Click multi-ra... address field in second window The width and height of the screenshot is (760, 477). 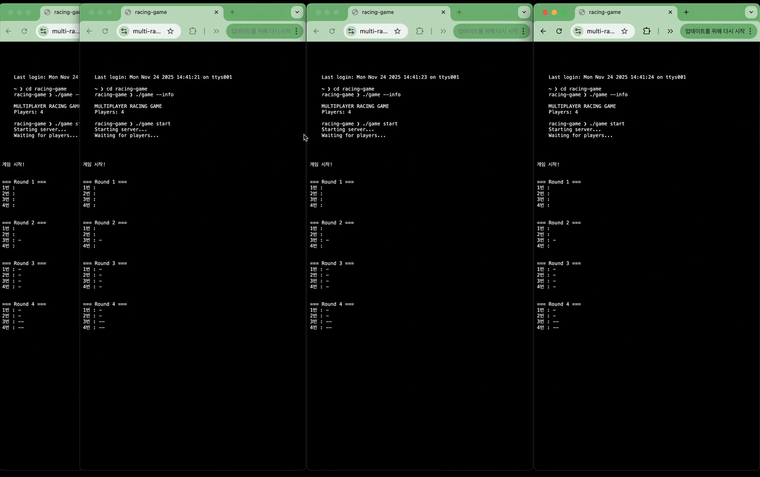148,31
